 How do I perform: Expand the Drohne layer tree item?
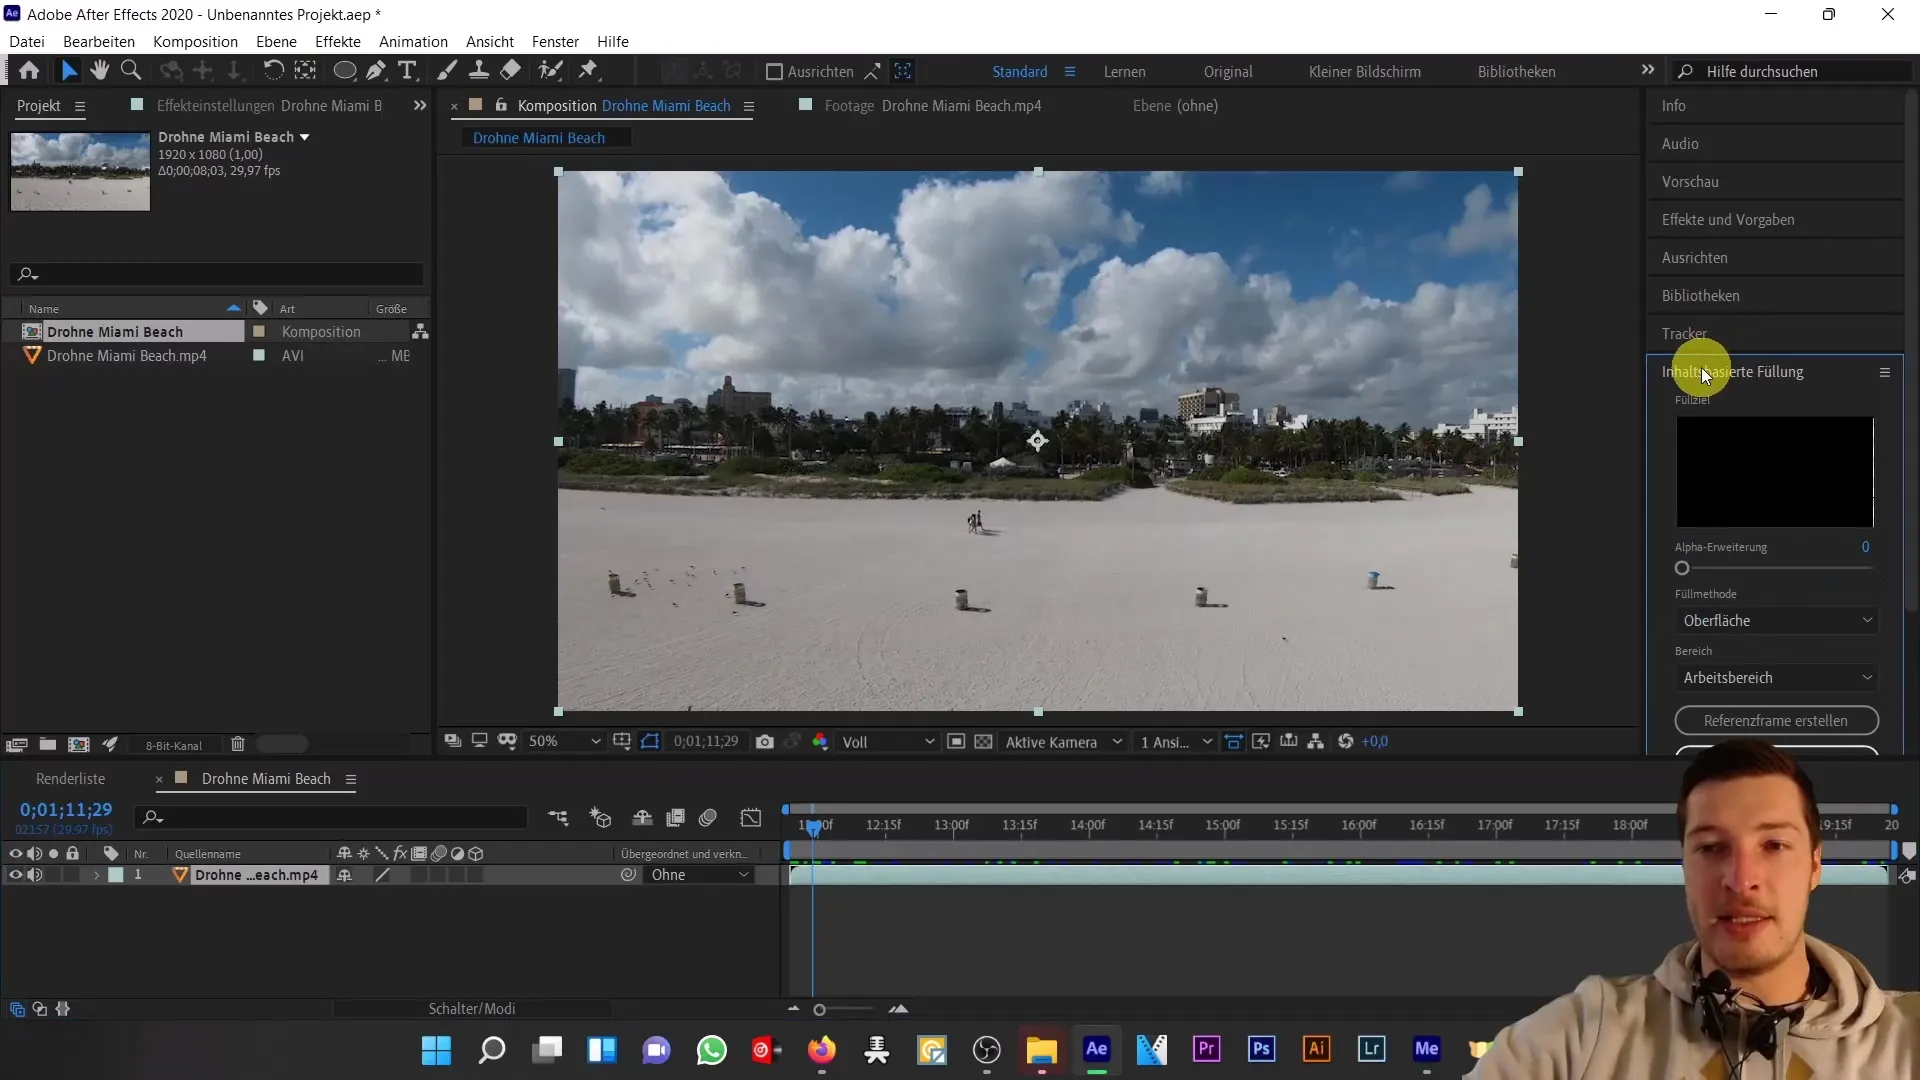[x=95, y=876]
